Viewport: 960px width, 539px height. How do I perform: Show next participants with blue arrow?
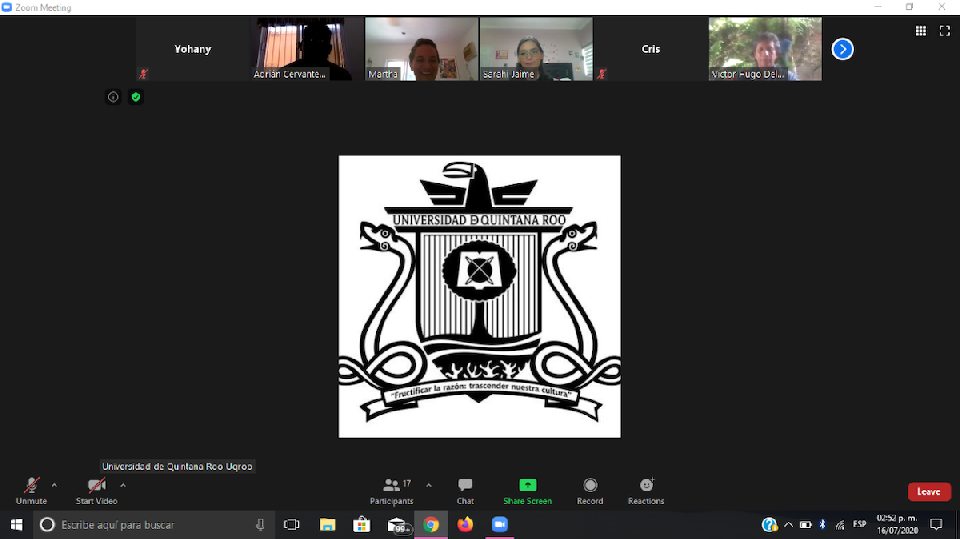click(842, 49)
